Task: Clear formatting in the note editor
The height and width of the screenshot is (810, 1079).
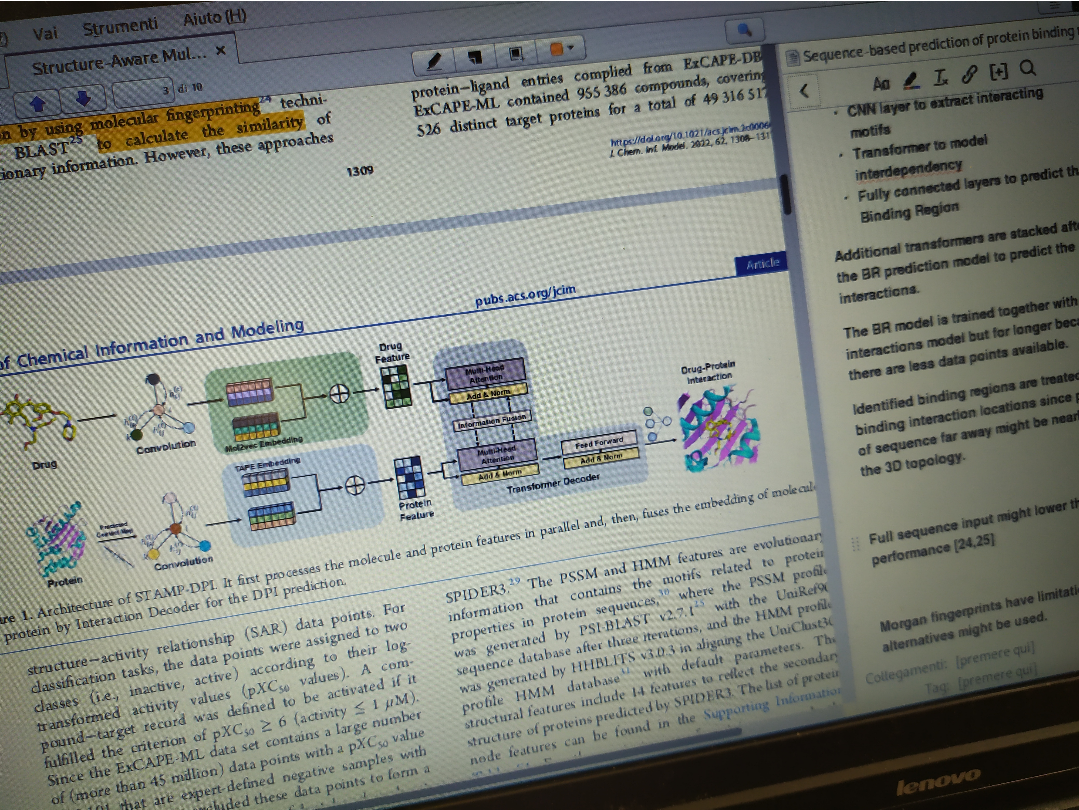Action: coord(940,76)
